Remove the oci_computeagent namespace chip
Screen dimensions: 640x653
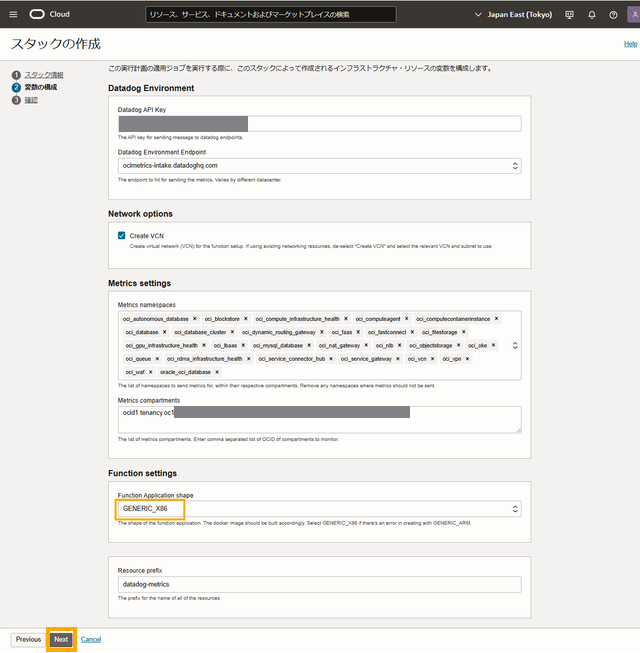coord(406,319)
